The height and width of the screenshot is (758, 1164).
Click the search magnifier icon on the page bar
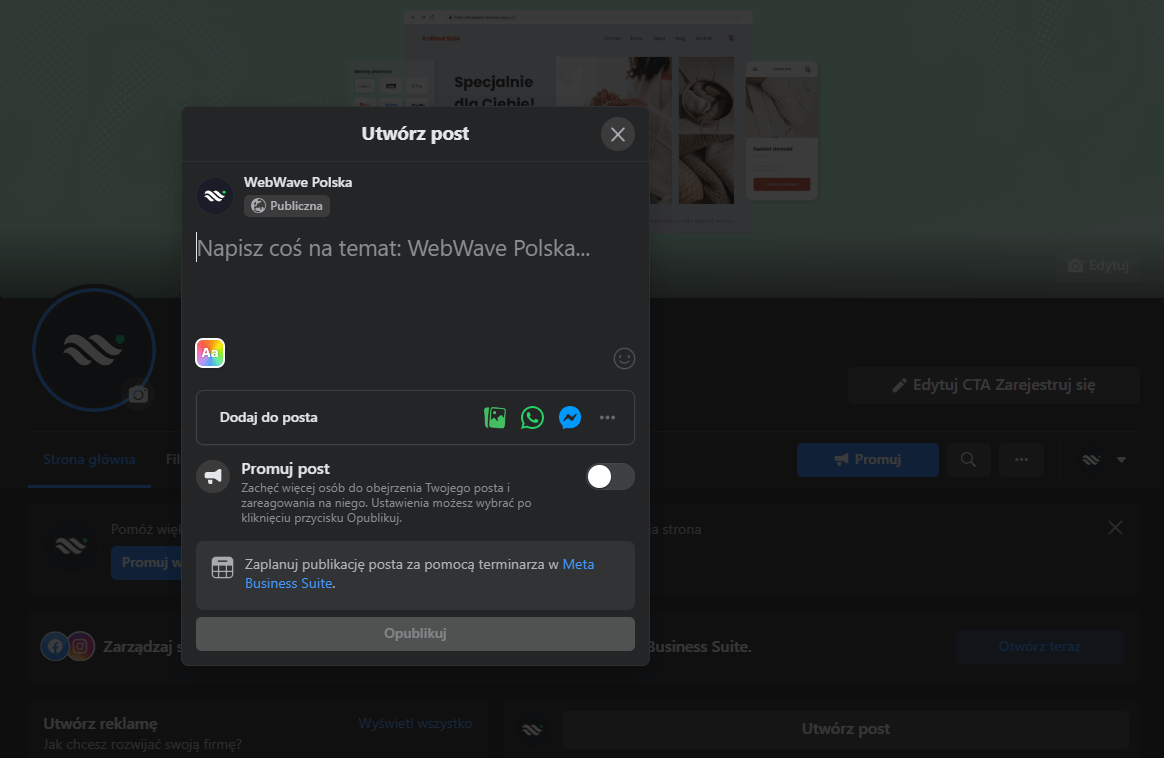pyautogui.click(x=968, y=460)
